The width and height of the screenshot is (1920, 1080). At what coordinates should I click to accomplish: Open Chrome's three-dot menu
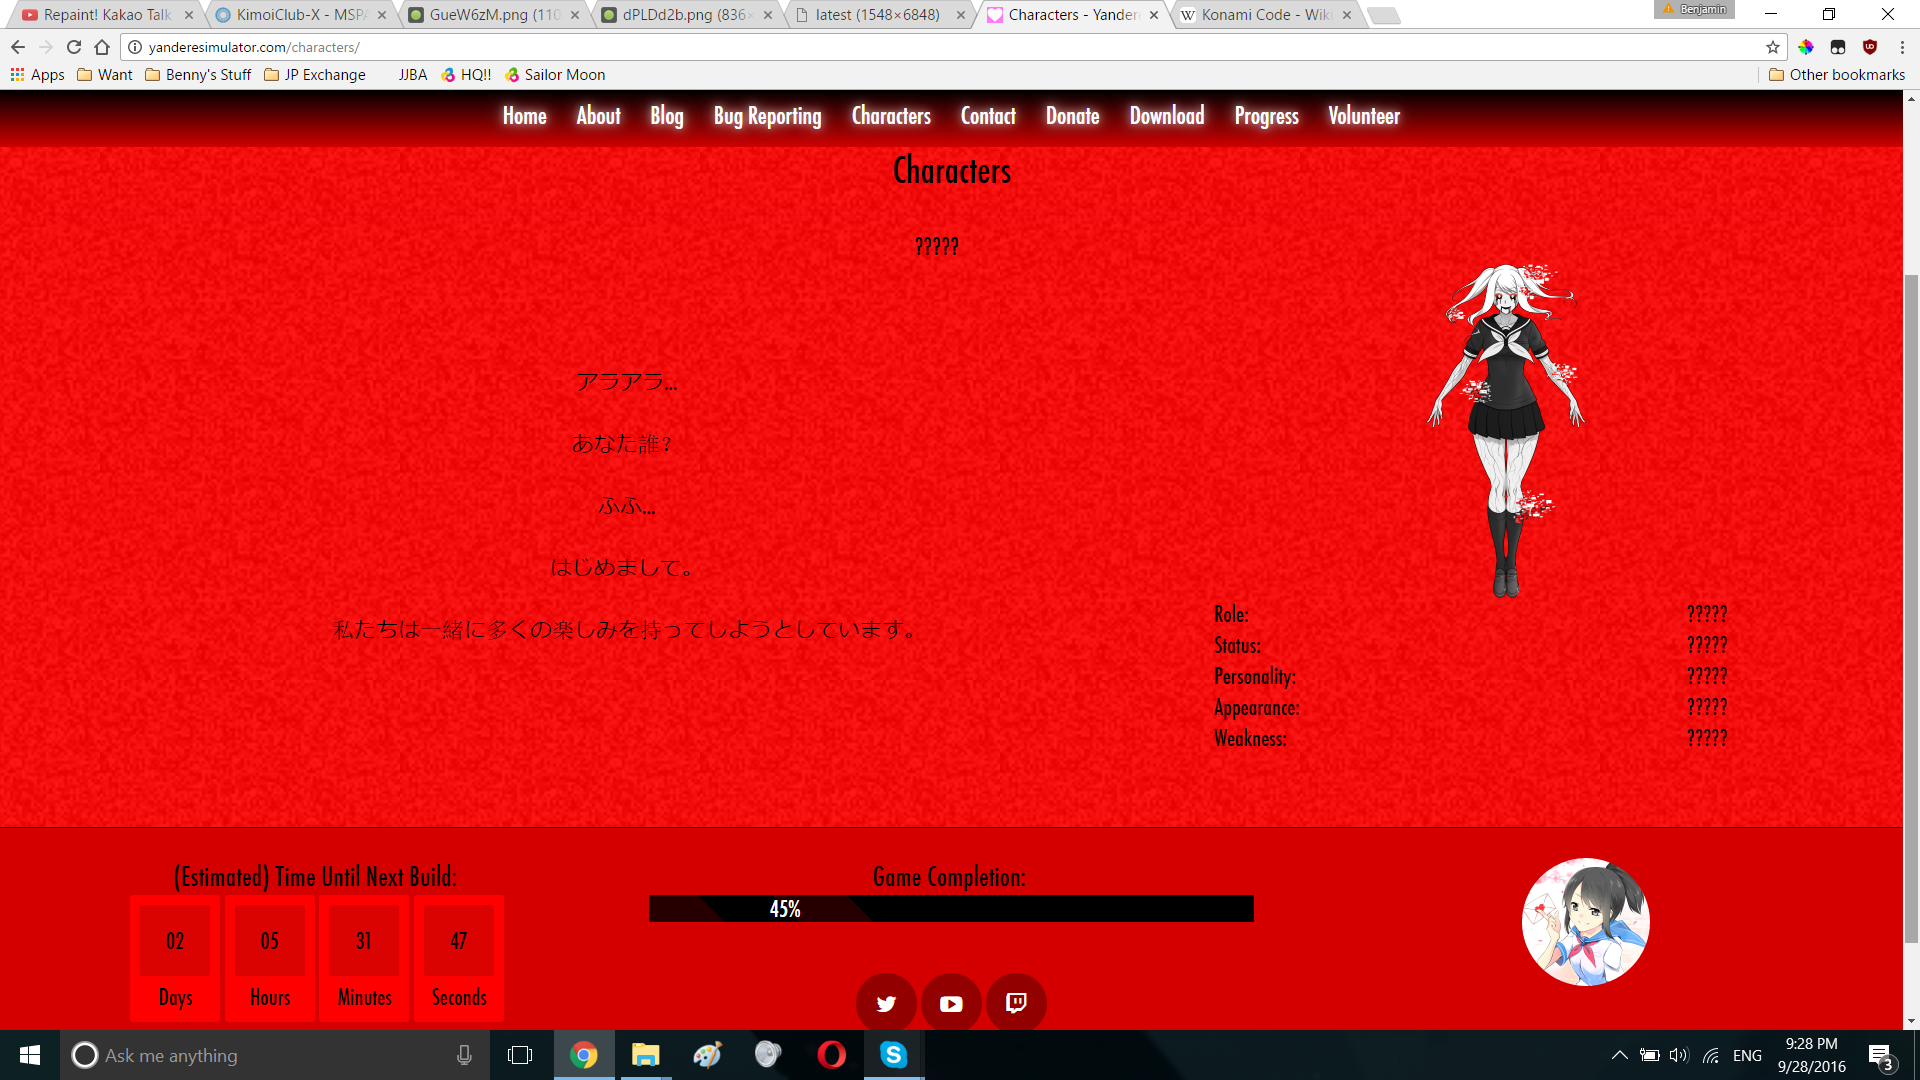[x=1902, y=47]
